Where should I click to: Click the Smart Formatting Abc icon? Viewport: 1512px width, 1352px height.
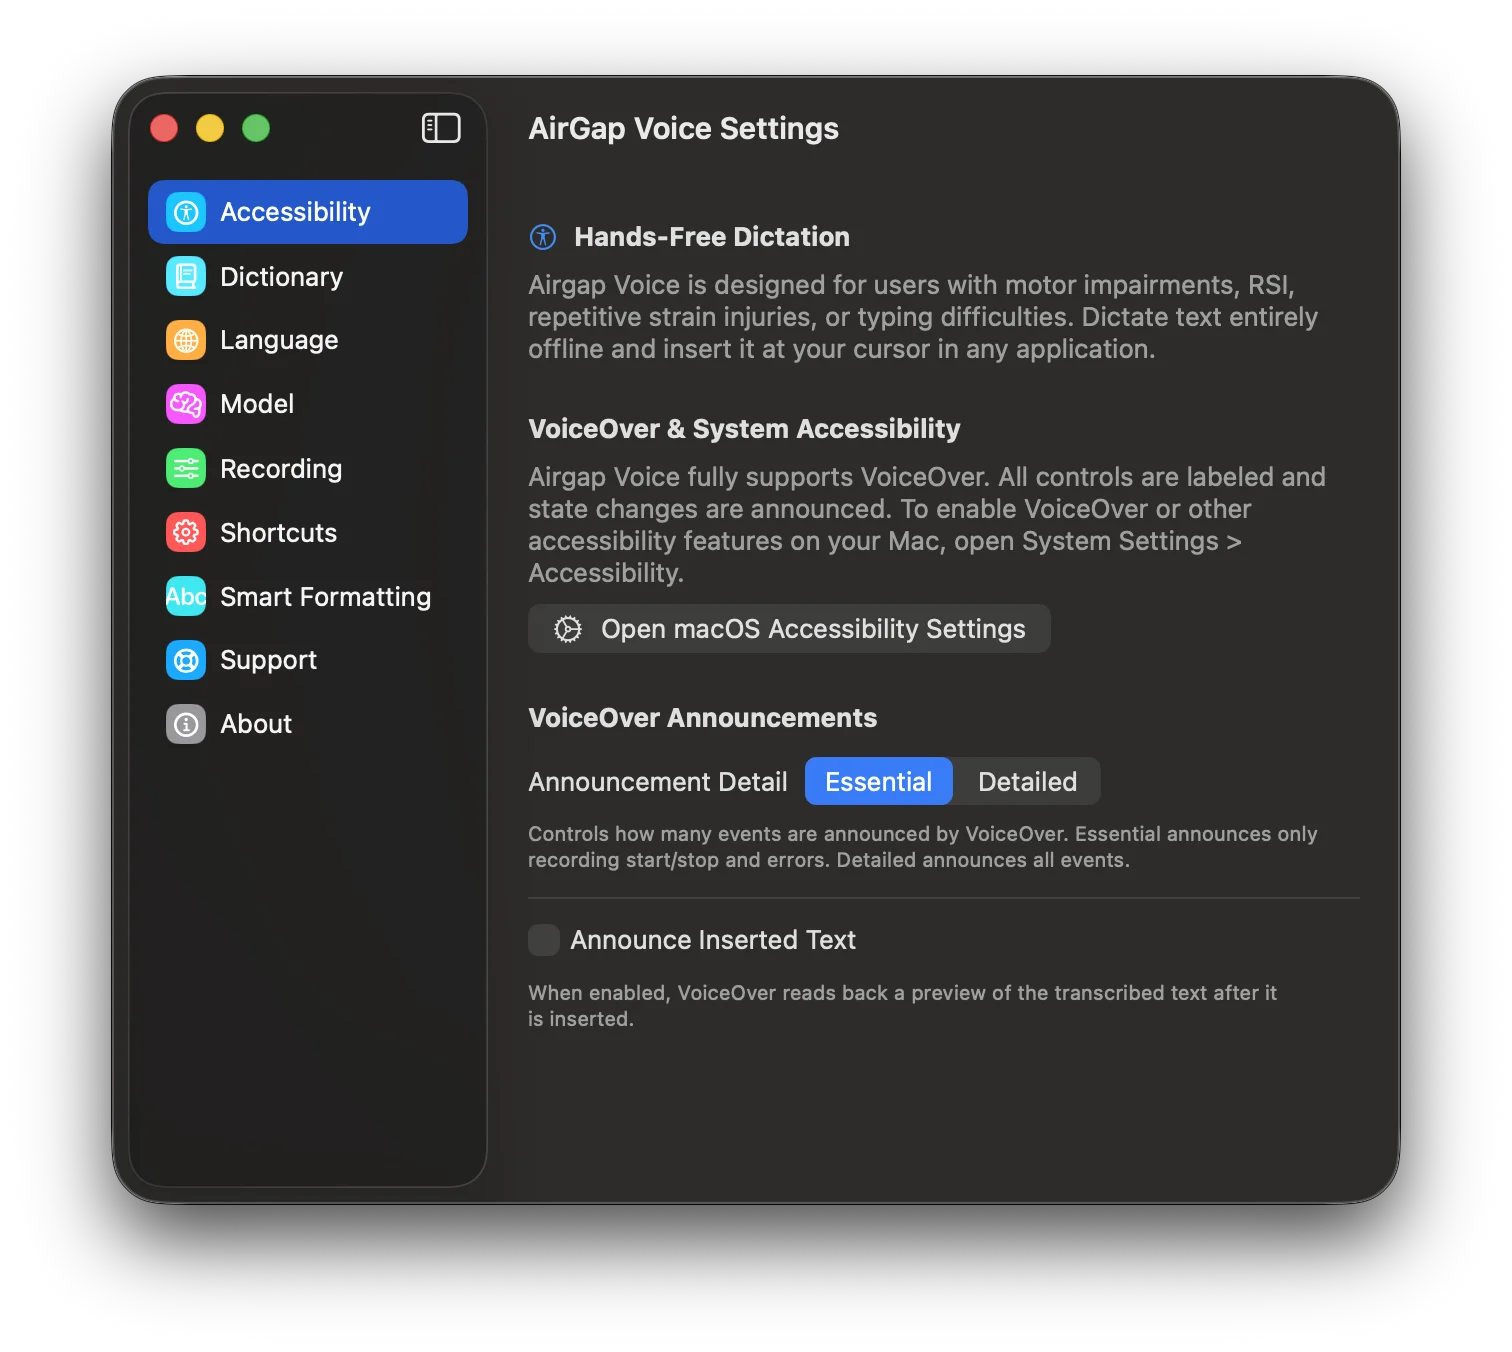(x=186, y=596)
